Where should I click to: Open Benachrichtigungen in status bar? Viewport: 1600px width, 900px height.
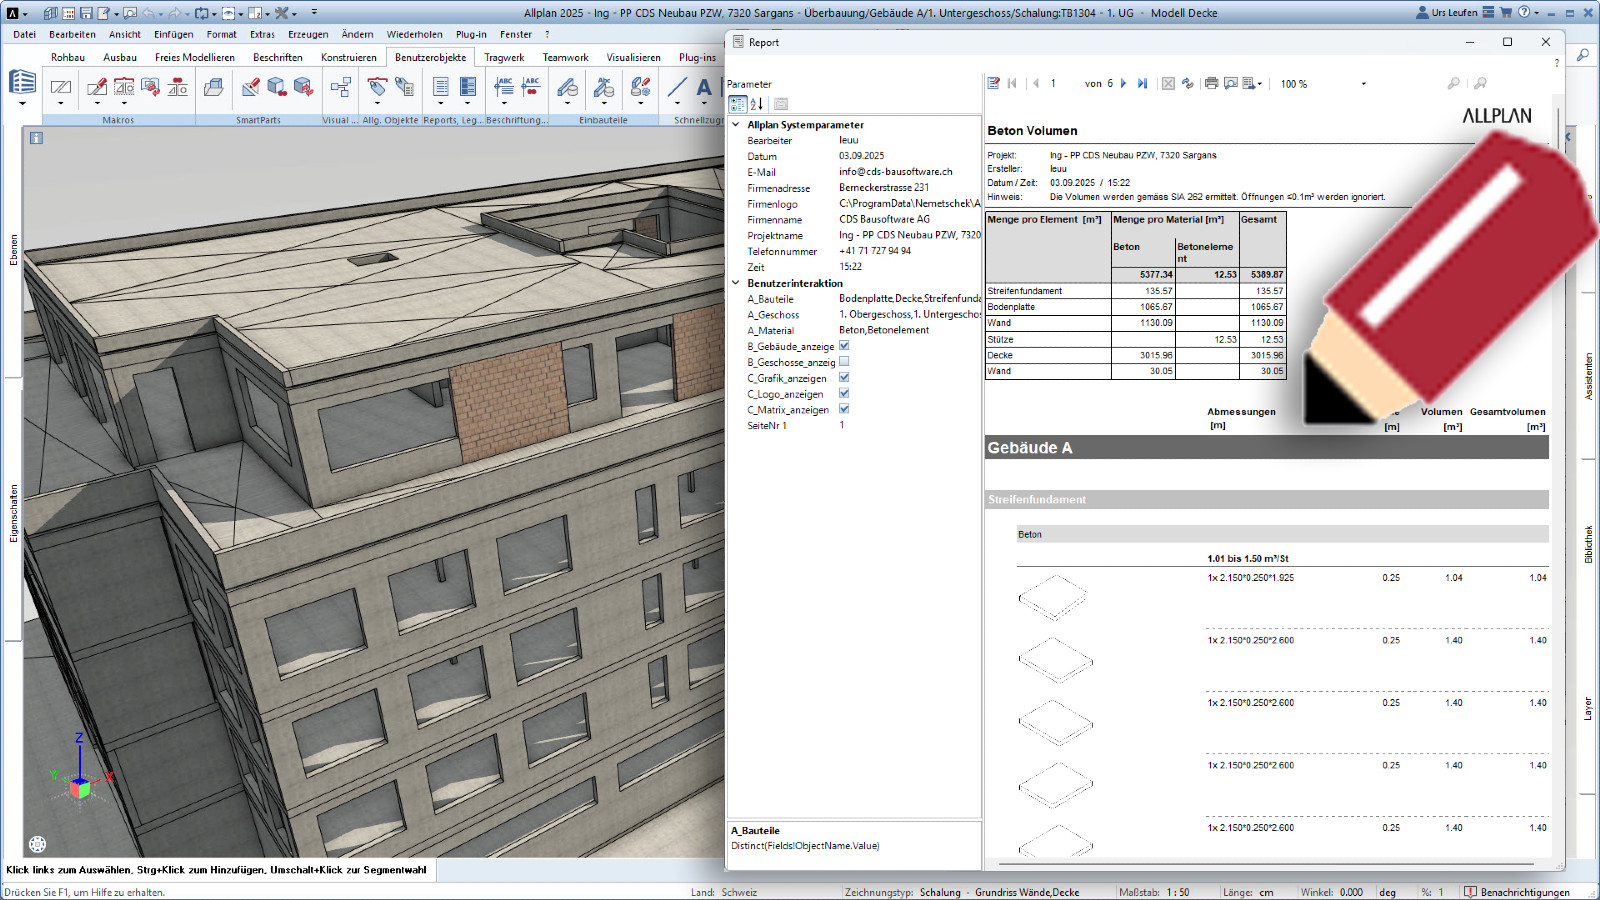(1517, 892)
